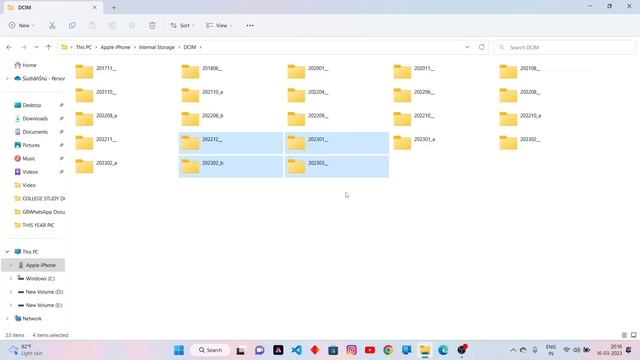640x360 pixels.
Task: Select the 202011__ folder
Action: tap(443, 71)
